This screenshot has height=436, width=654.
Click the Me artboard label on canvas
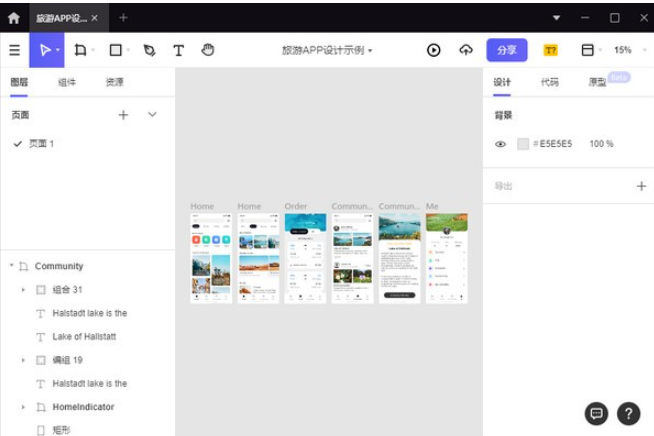[x=432, y=206]
